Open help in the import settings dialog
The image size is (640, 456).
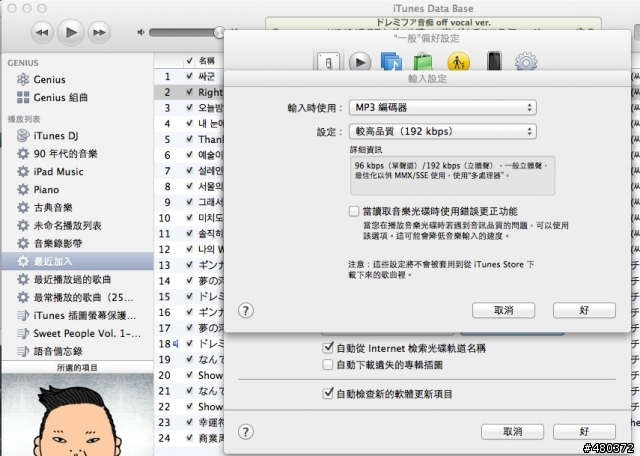coord(246,311)
